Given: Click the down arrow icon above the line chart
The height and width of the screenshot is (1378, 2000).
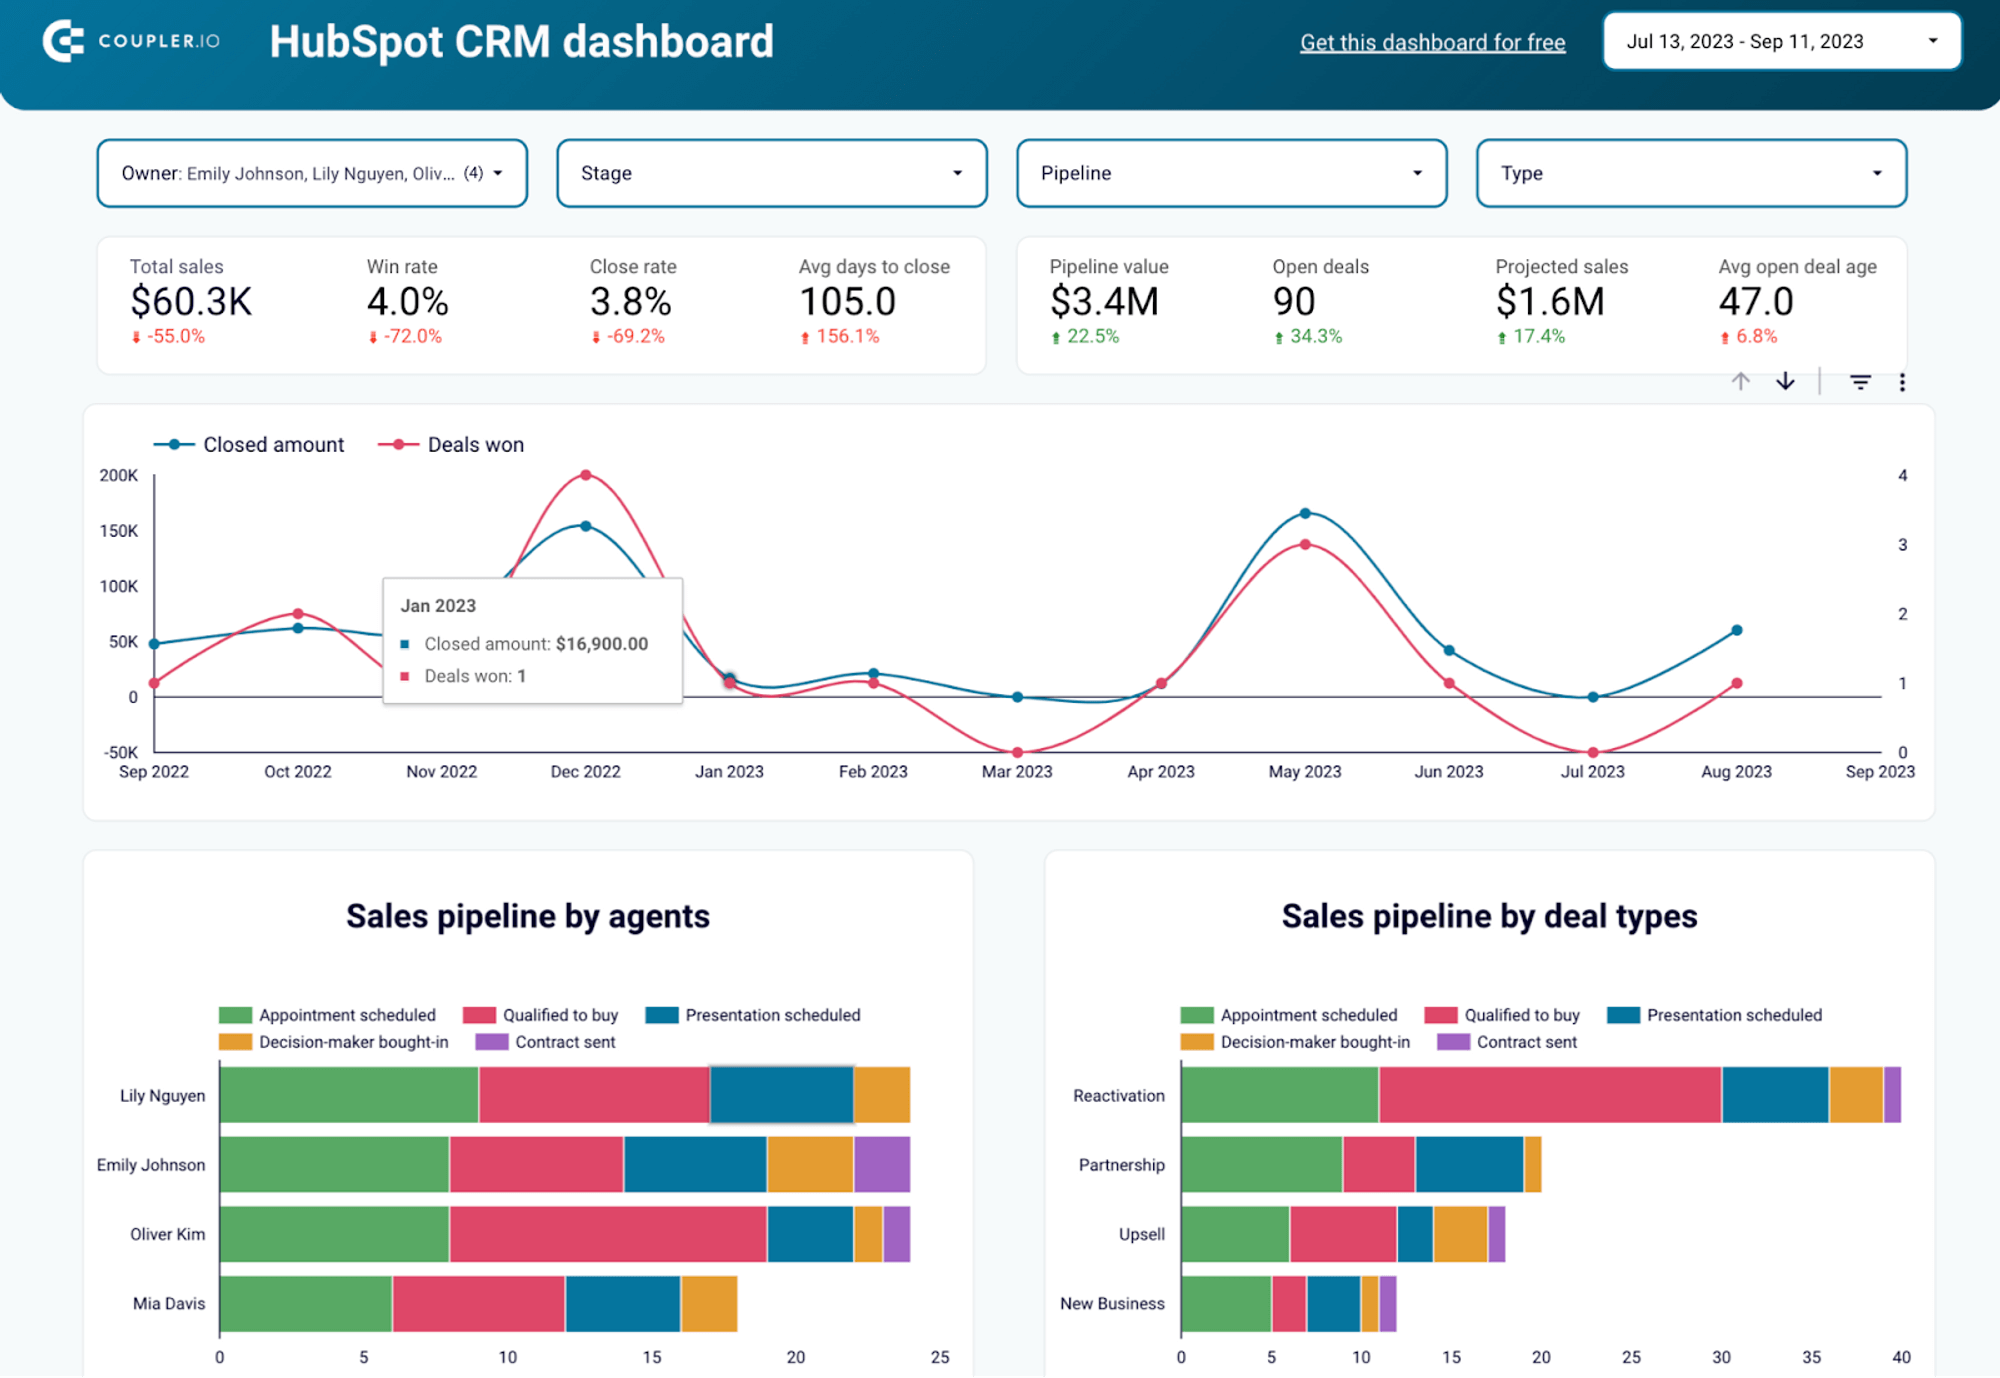Looking at the screenshot, I should 1785,381.
